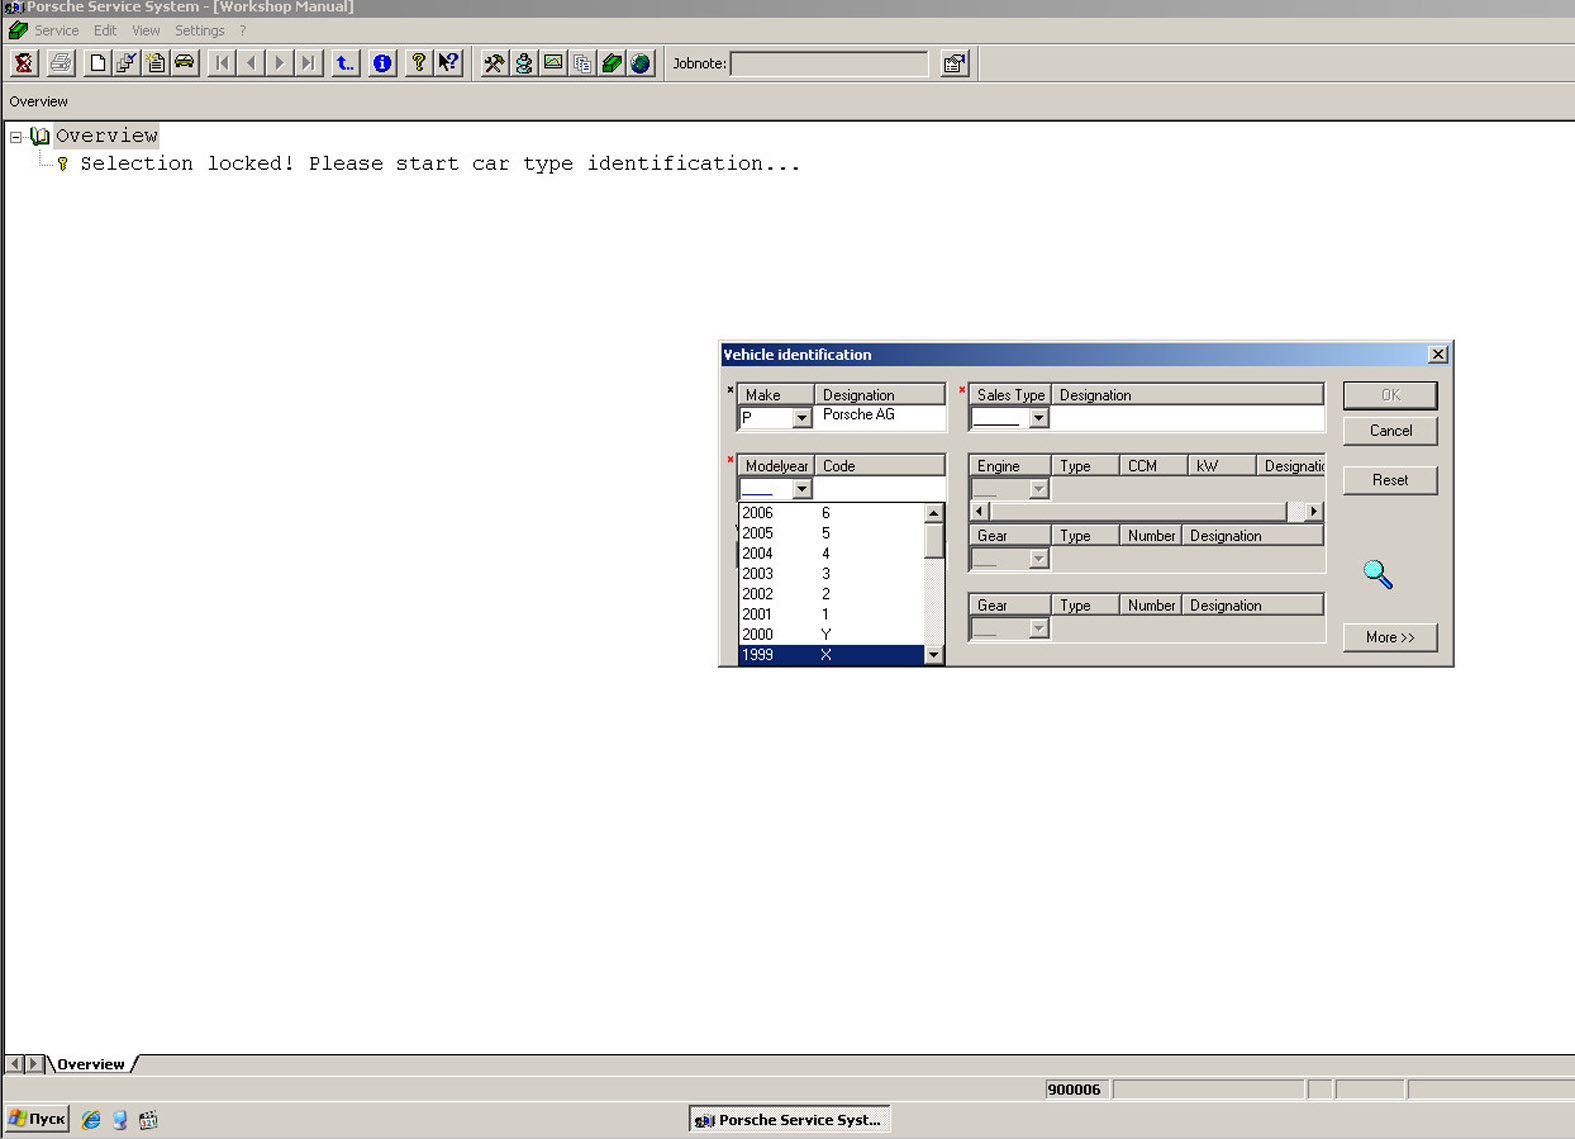Click the blue info circle icon
This screenshot has width=1575, height=1139.
[x=382, y=63]
